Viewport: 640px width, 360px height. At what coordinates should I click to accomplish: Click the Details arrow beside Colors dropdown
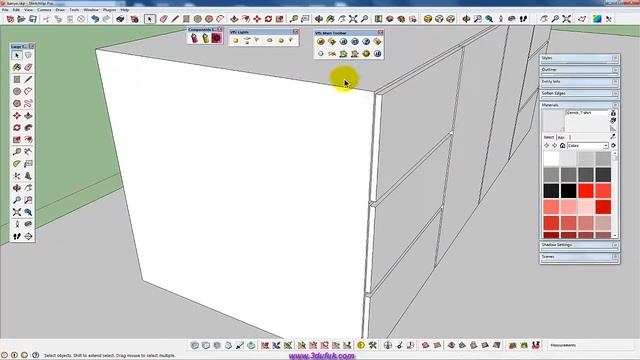pos(613,146)
